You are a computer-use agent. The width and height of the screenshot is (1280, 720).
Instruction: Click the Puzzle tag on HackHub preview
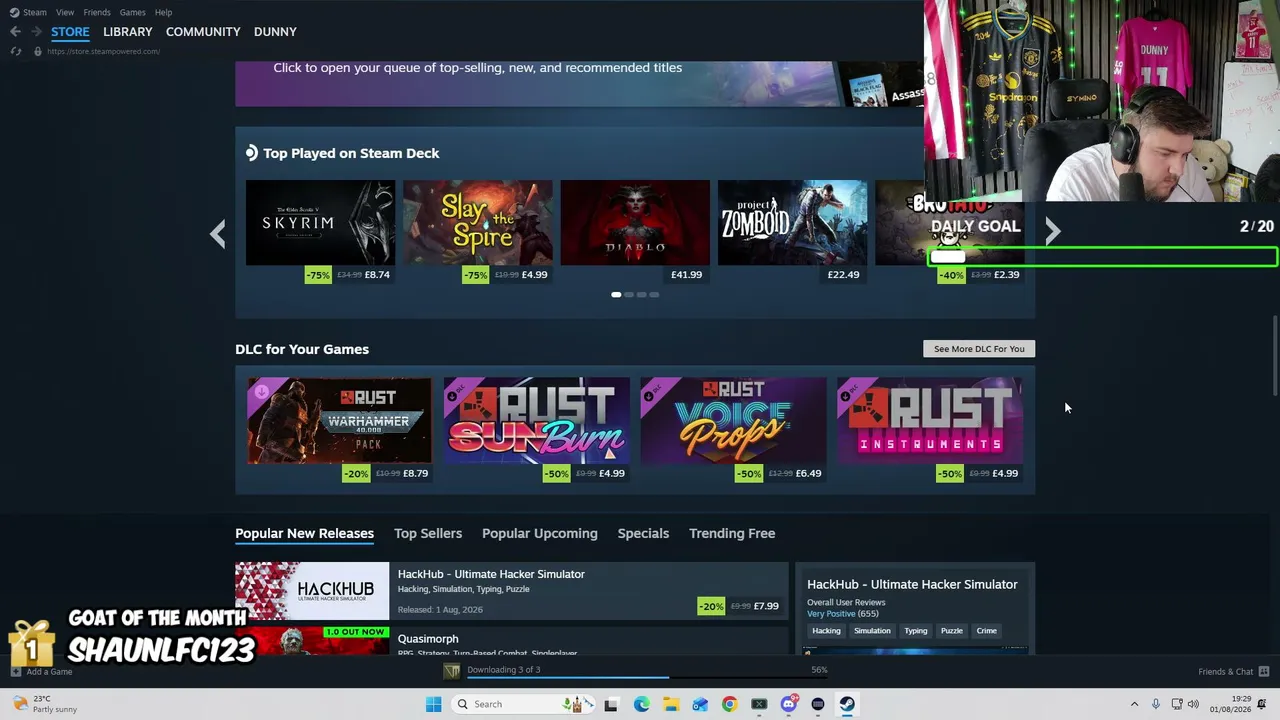pyautogui.click(x=951, y=631)
